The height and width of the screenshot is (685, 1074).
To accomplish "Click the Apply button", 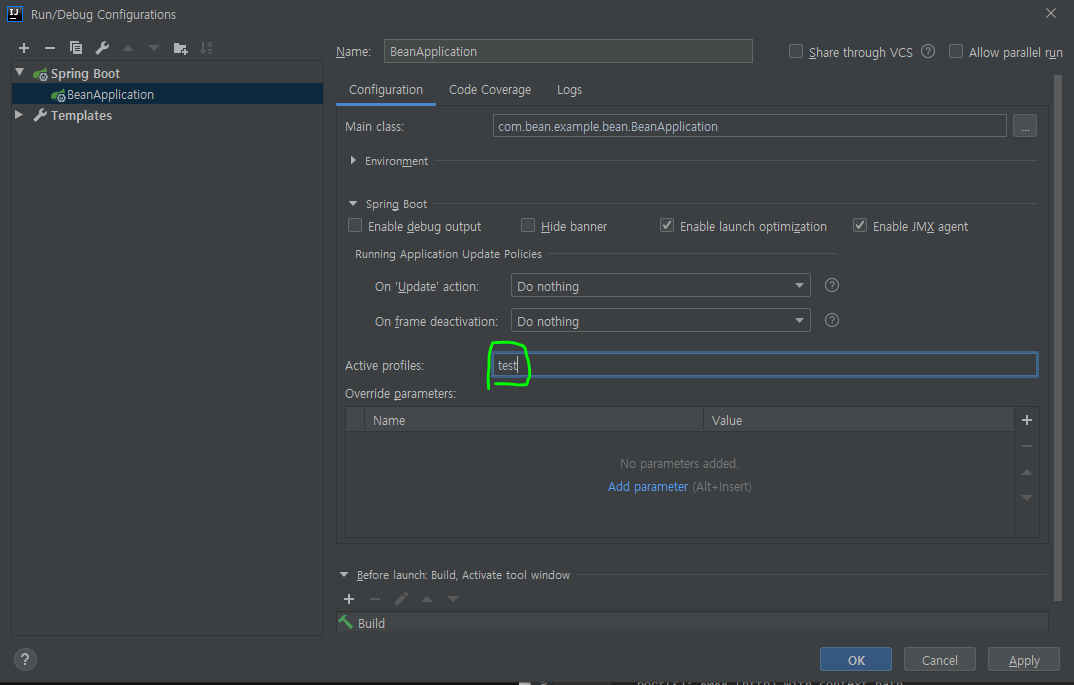I will click(x=1024, y=660).
